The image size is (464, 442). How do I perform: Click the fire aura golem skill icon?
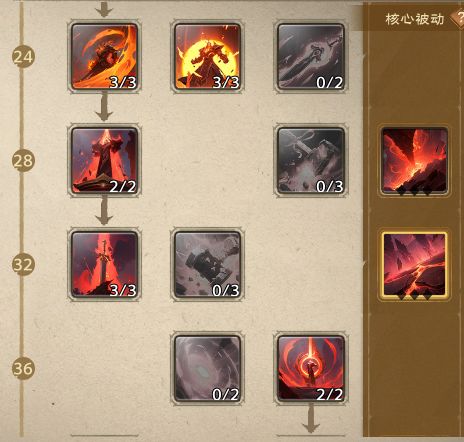coord(207,56)
